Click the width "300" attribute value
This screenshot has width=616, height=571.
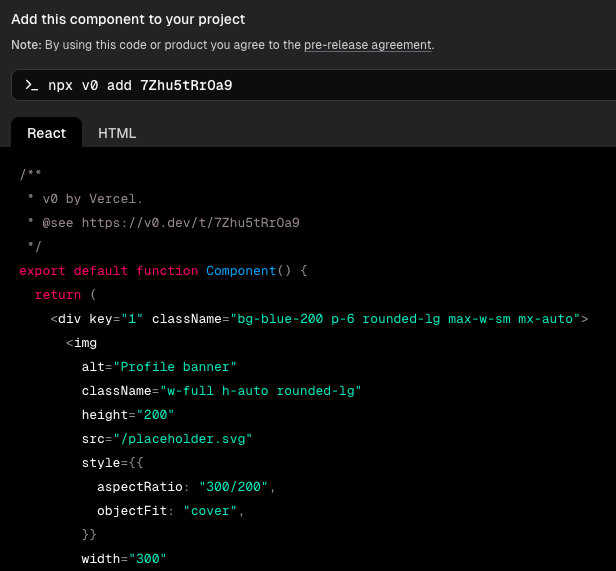point(147,559)
